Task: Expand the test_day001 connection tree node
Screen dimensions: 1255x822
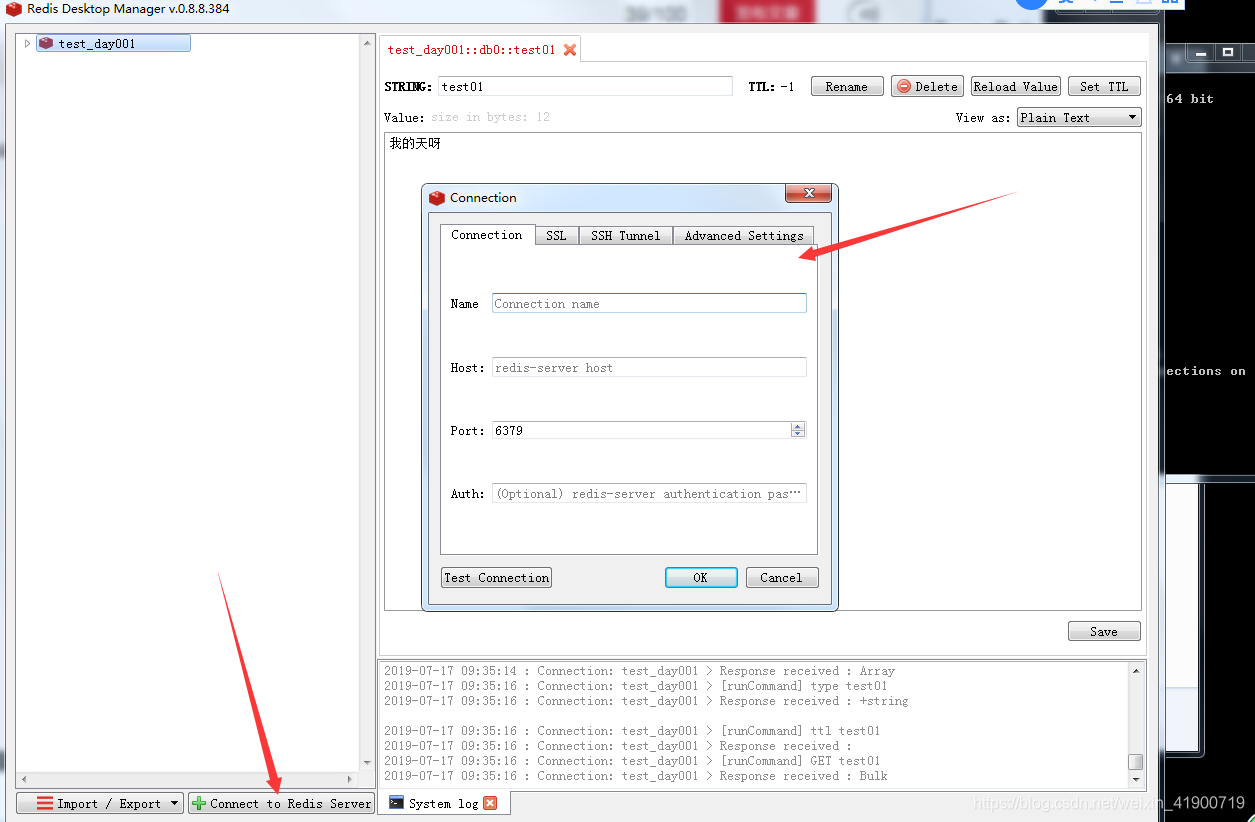Action: 27,44
